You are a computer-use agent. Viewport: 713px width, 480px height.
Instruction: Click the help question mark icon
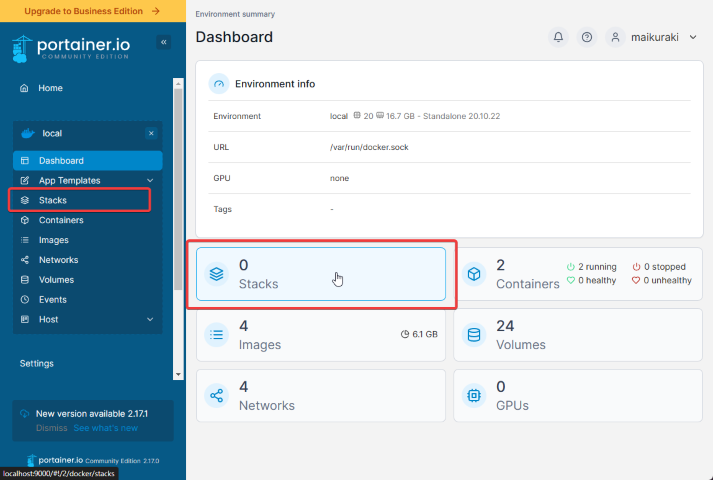[x=587, y=37]
